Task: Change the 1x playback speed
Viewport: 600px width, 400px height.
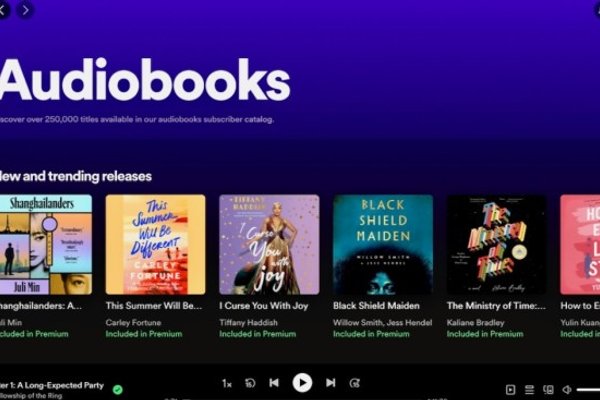Action: coord(227,384)
